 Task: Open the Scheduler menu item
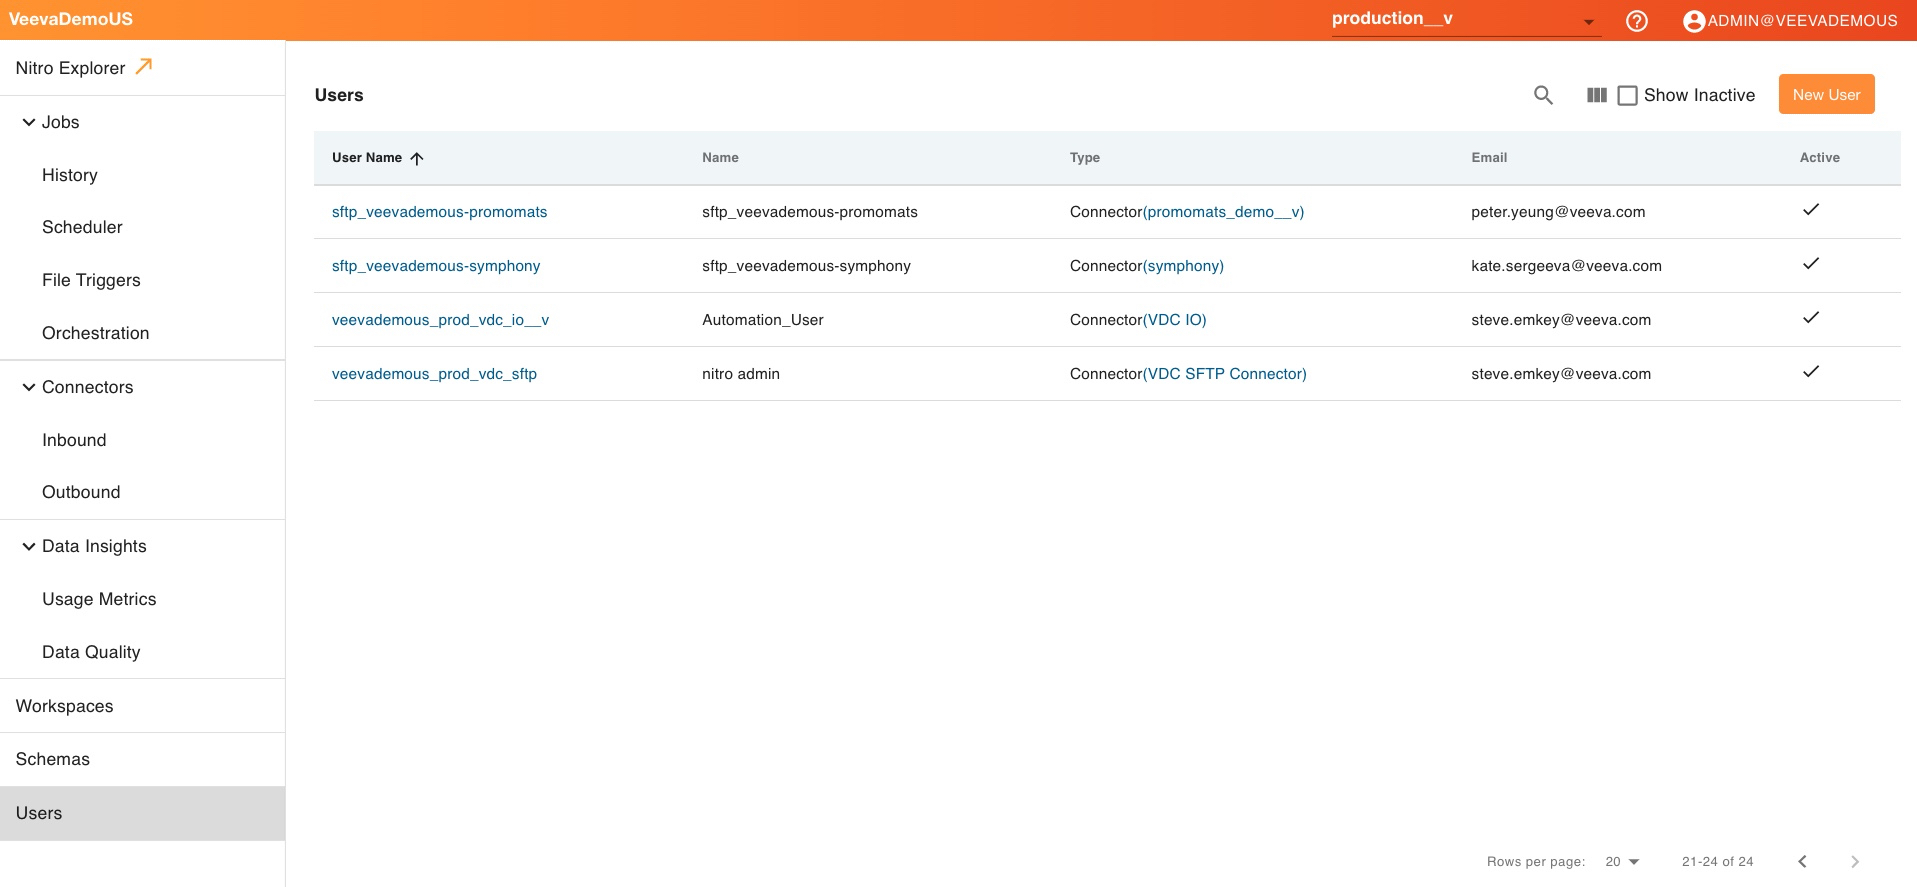tap(82, 227)
